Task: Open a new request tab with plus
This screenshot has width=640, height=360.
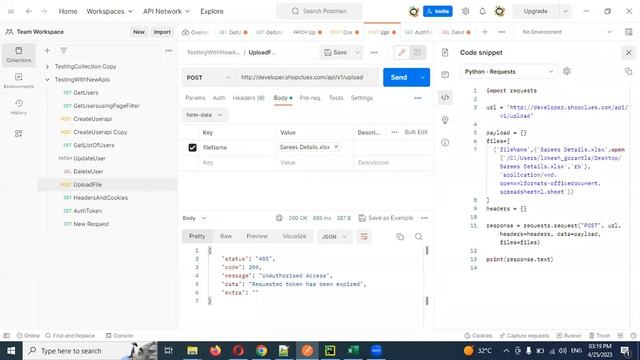Action: coord(484,32)
